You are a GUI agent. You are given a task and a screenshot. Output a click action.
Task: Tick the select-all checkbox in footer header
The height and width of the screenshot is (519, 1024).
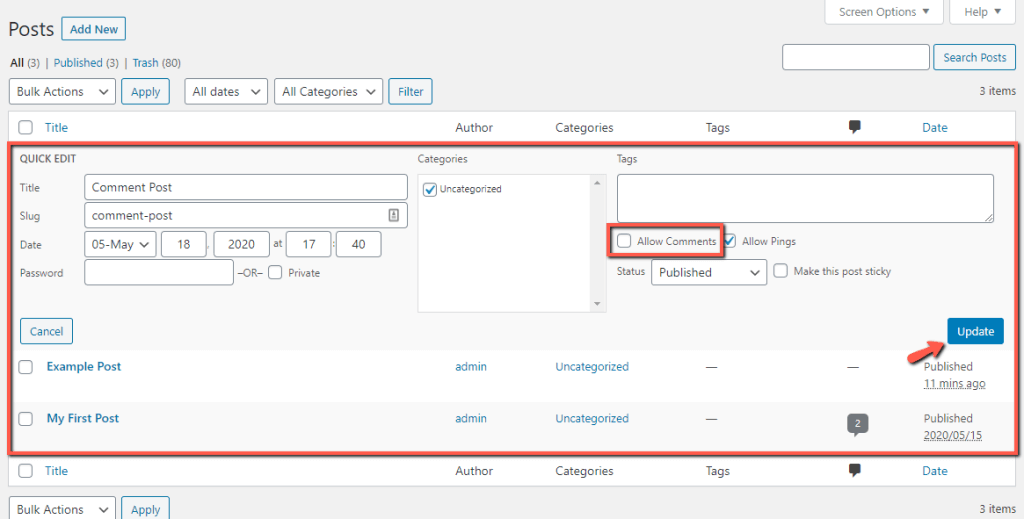pos(25,471)
